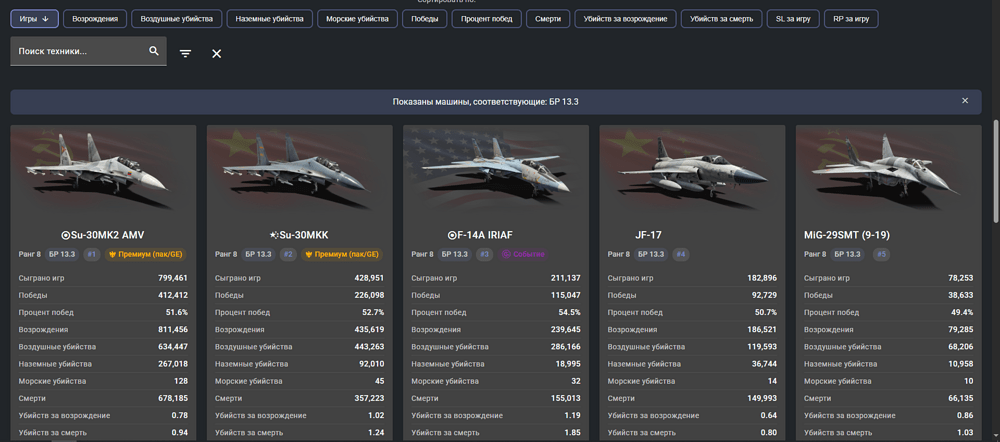Click the 799,461 games played value
The height and width of the screenshot is (442, 1000).
tap(173, 278)
